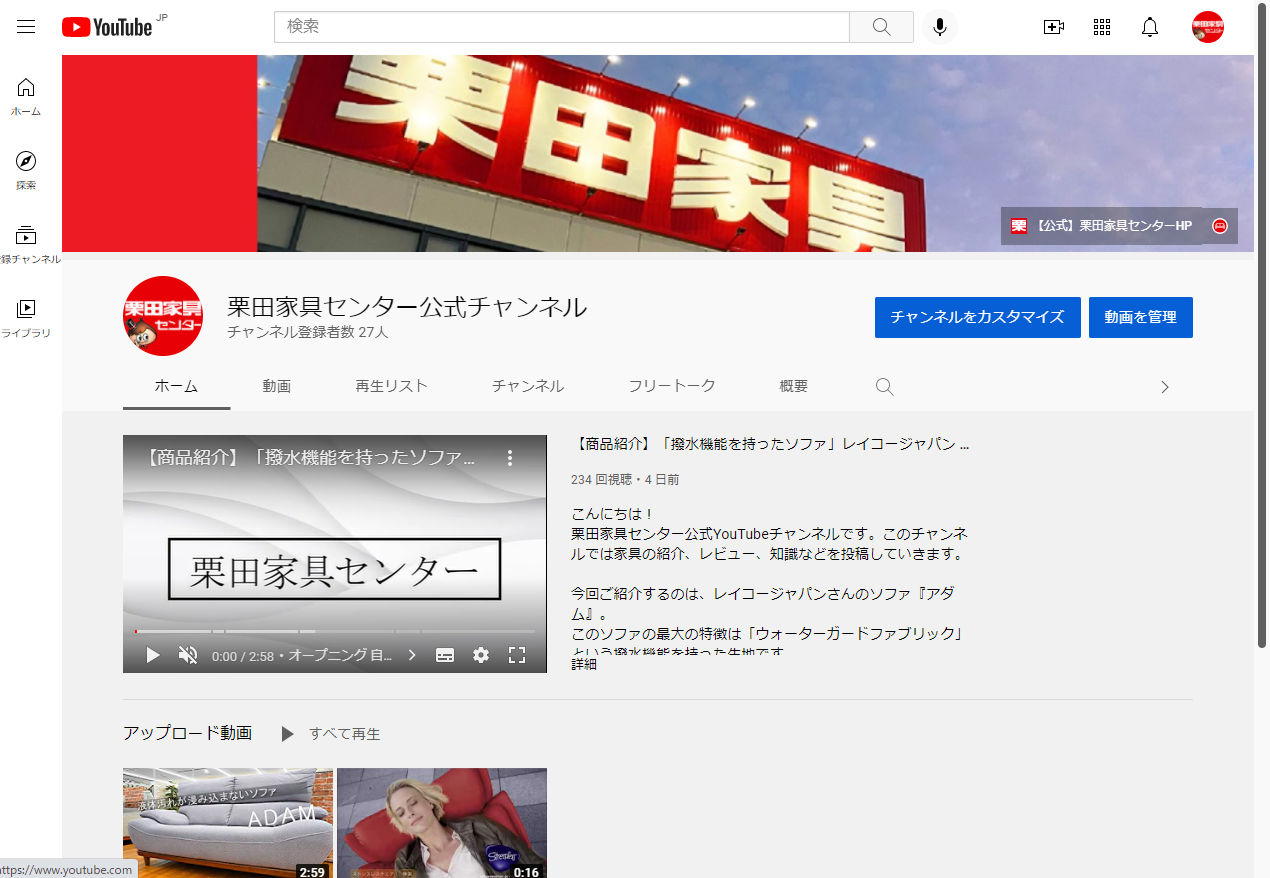Open Subscriptions in the sidebar
The image size is (1270, 878).
click(x=26, y=245)
